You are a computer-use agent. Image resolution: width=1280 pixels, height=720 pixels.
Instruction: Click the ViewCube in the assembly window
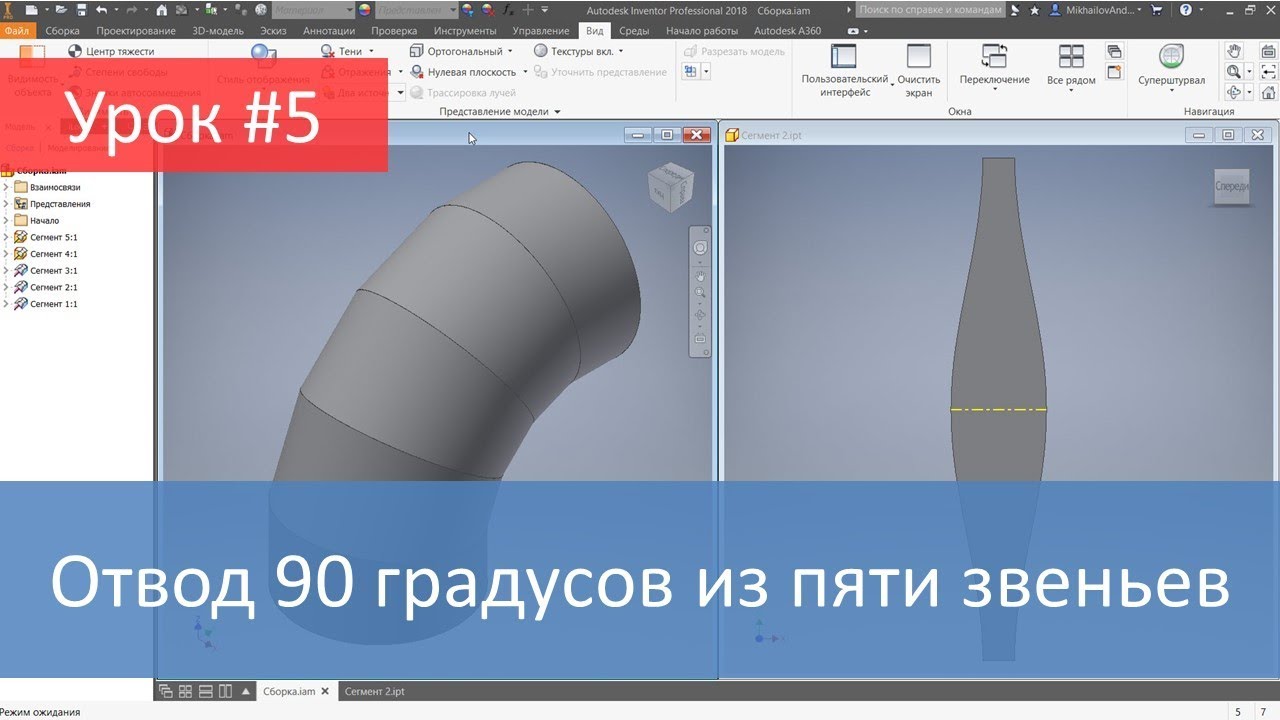671,187
